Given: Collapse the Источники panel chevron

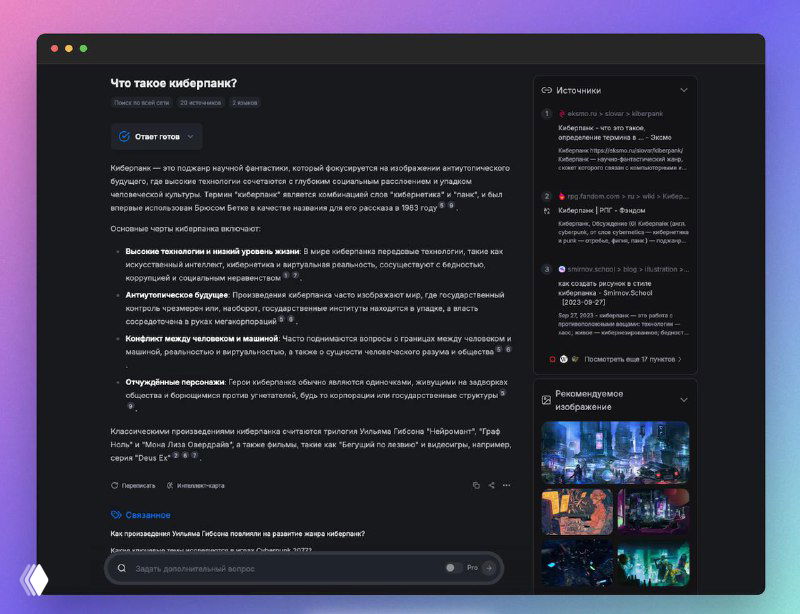Looking at the screenshot, I should click(684, 90).
